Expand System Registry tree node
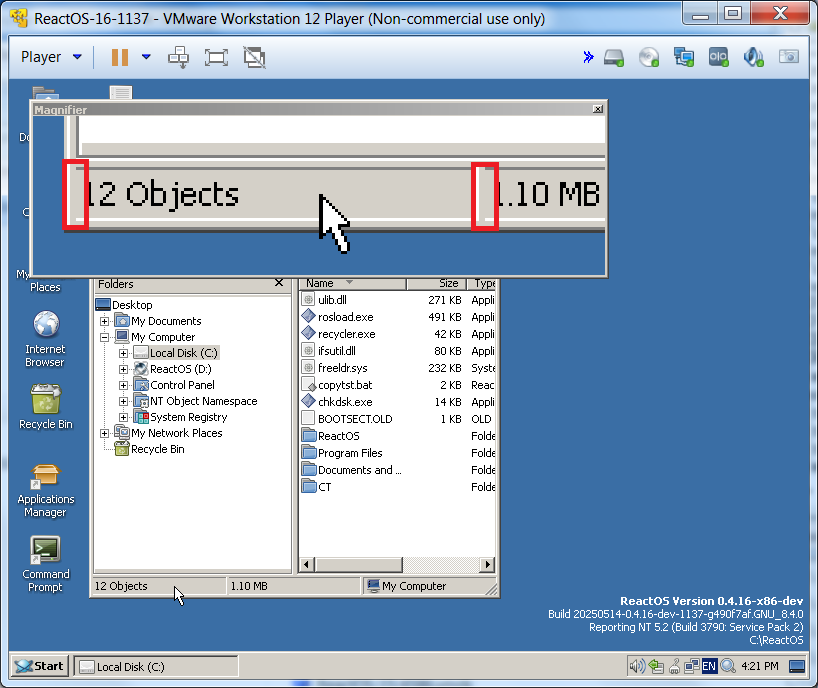 click(x=123, y=417)
